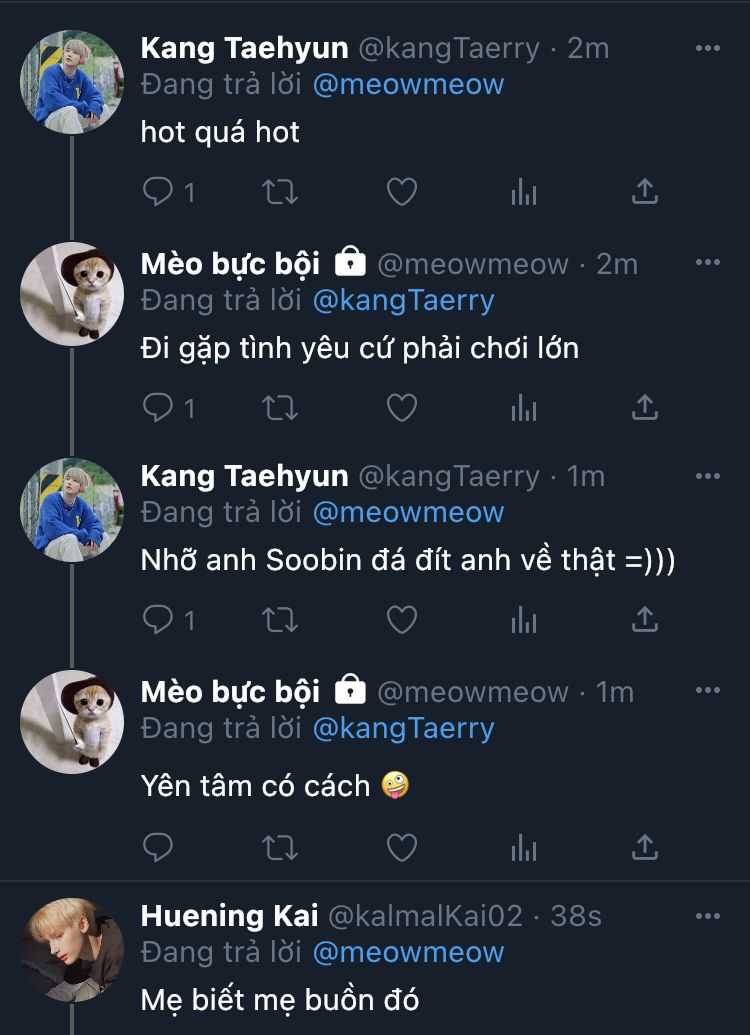Like the "Đi gặp tình yêu" tweet
750x1035 pixels.
pyautogui.click(x=401, y=407)
